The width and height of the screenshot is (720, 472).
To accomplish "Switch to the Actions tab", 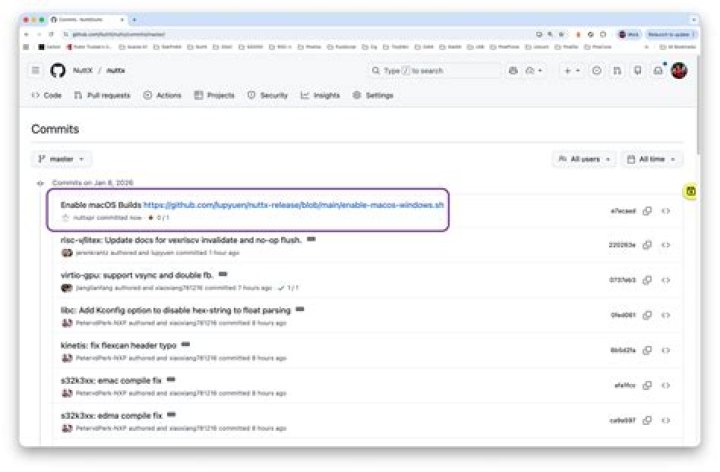I will point(163,95).
